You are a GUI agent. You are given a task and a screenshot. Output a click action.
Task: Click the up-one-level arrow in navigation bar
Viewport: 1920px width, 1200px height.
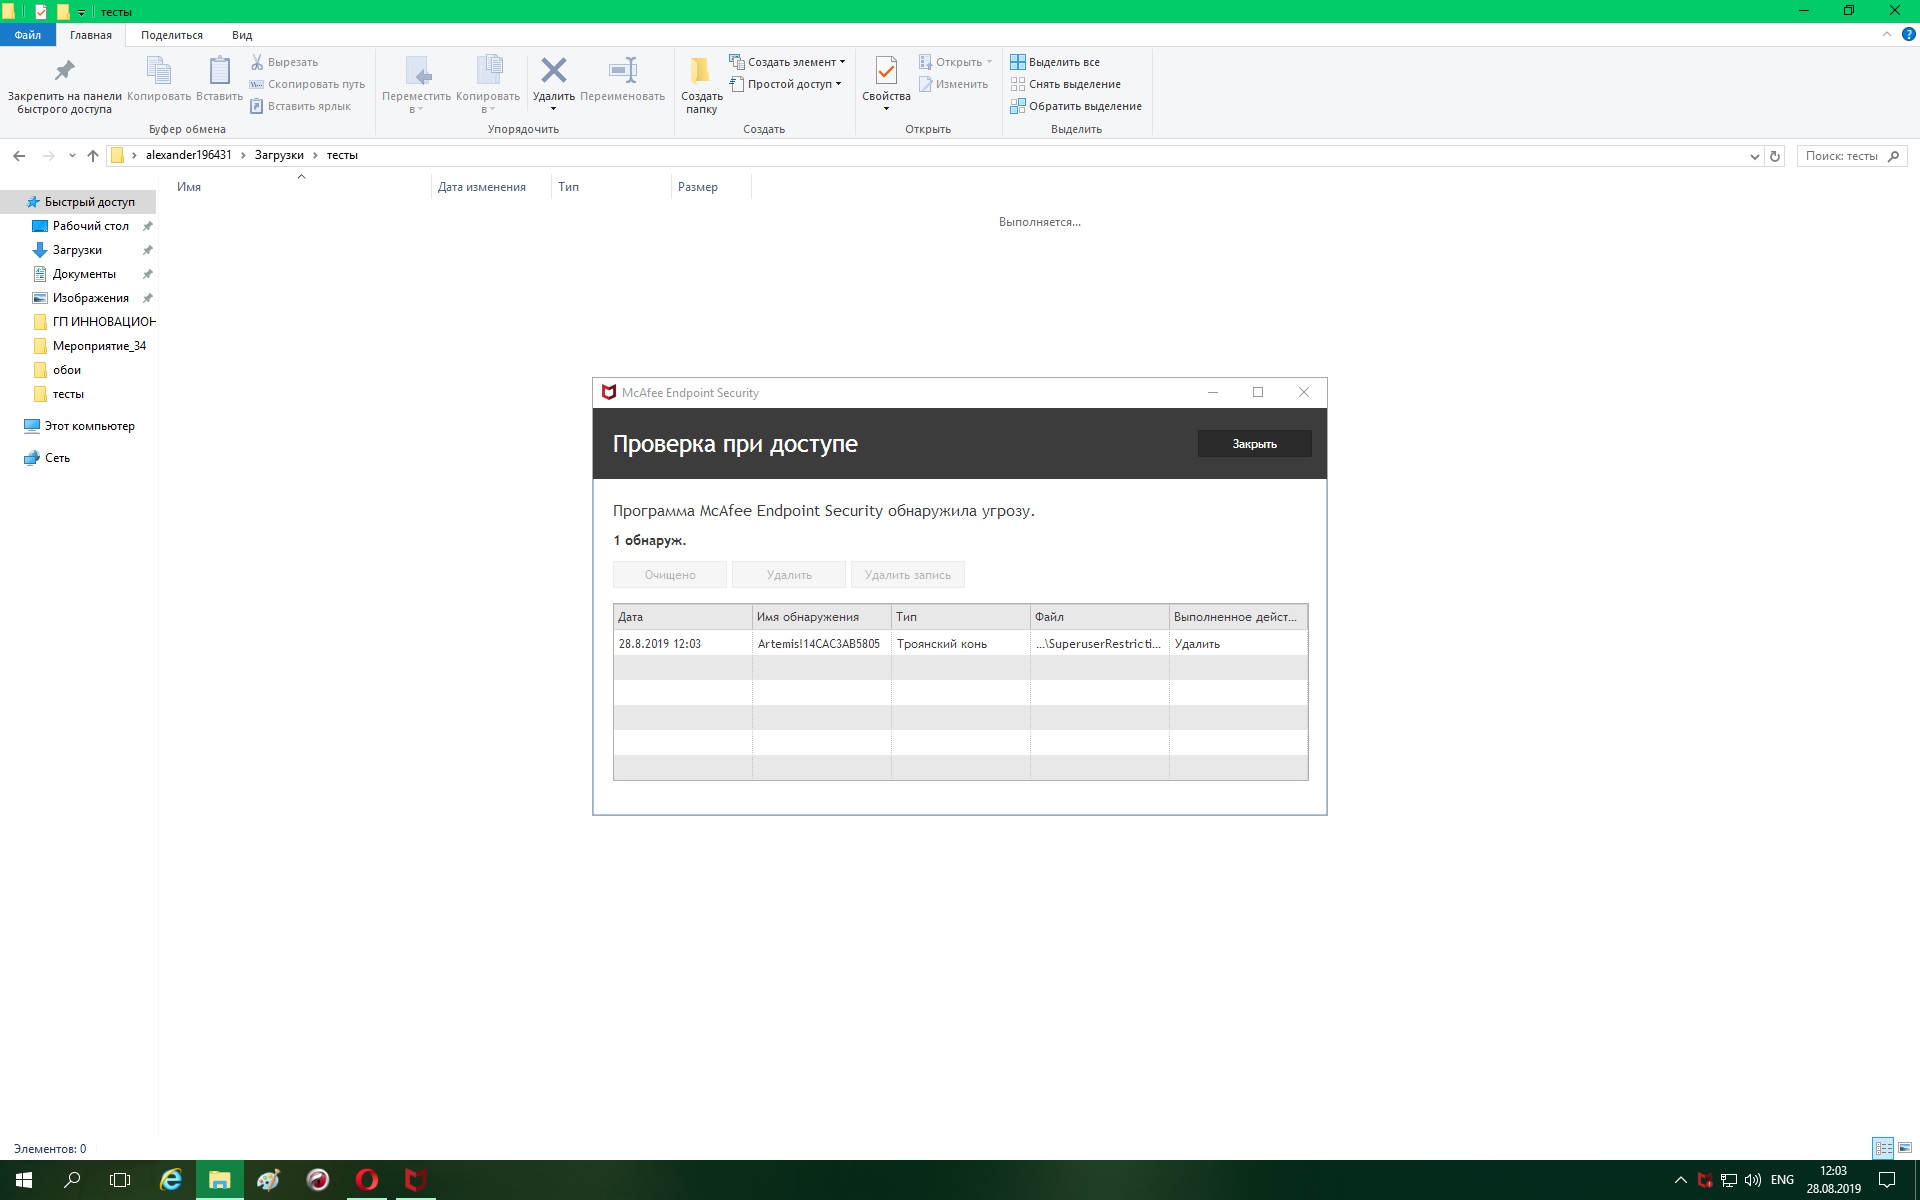[x=93, y=156]
